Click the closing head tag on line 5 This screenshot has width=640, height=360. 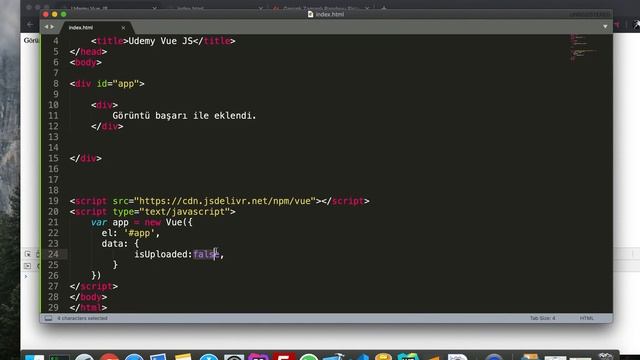pyautogui.click(x=88, y=51)
